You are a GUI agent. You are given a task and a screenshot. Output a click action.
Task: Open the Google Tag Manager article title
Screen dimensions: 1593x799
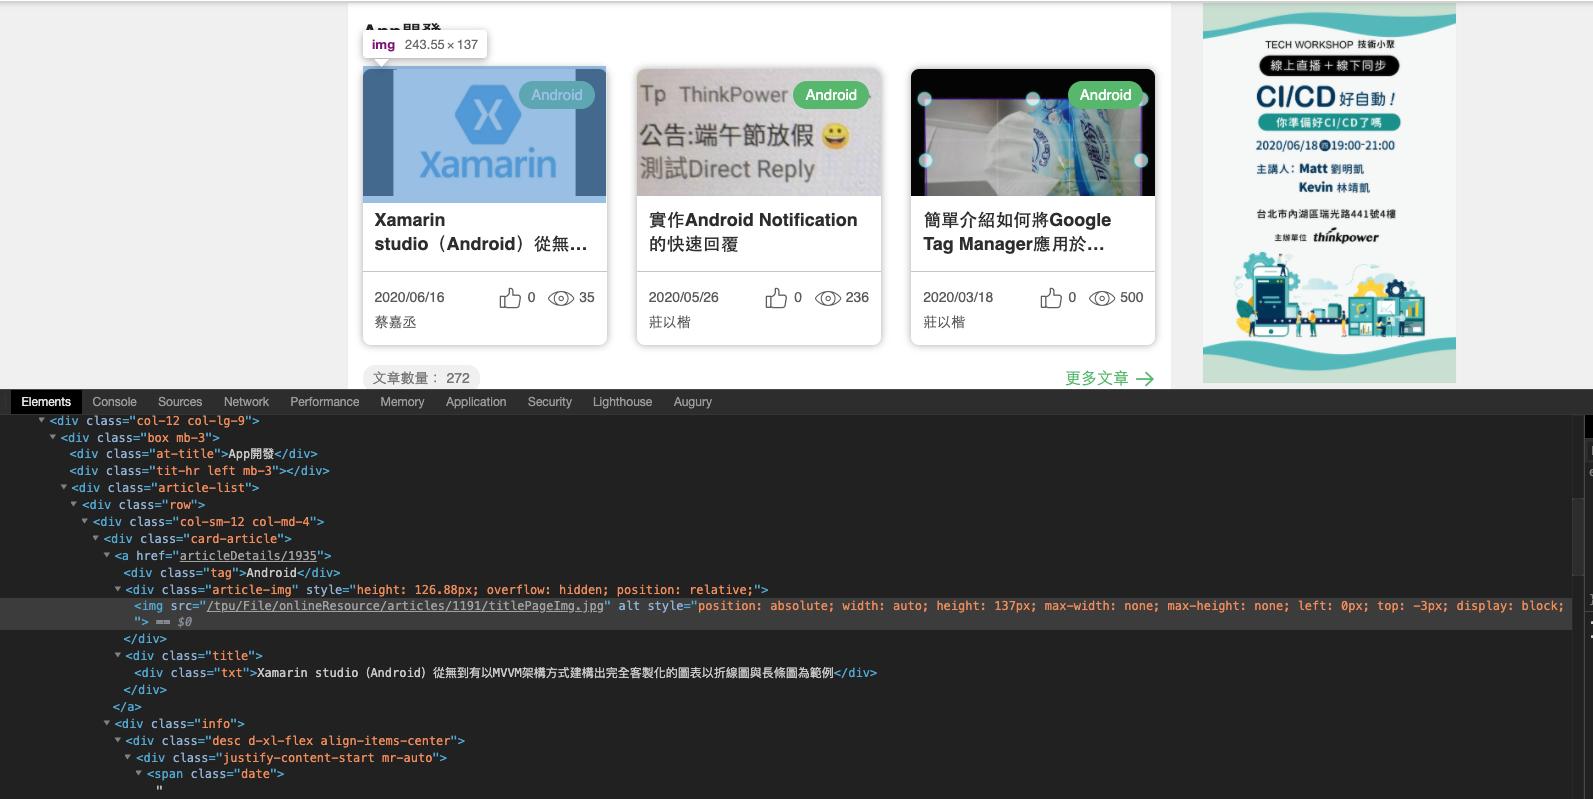pos(1017,232)
